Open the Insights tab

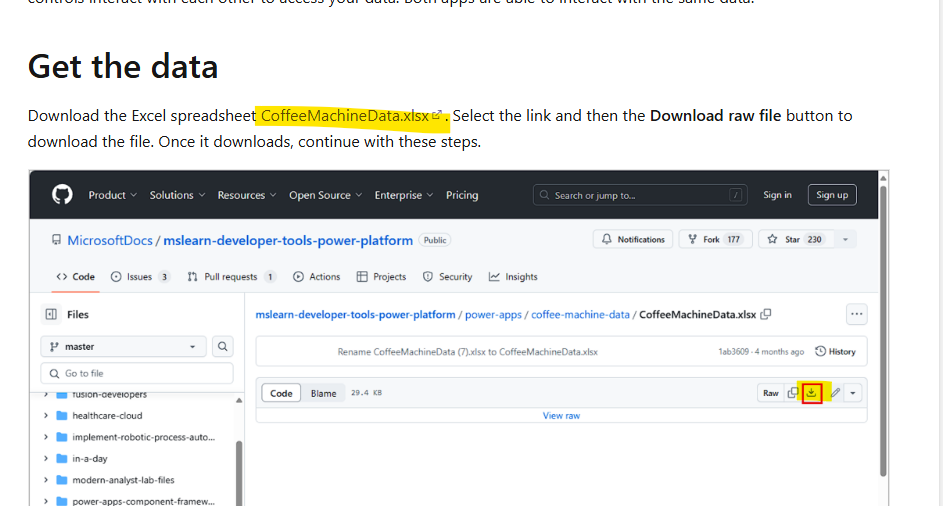513,277
